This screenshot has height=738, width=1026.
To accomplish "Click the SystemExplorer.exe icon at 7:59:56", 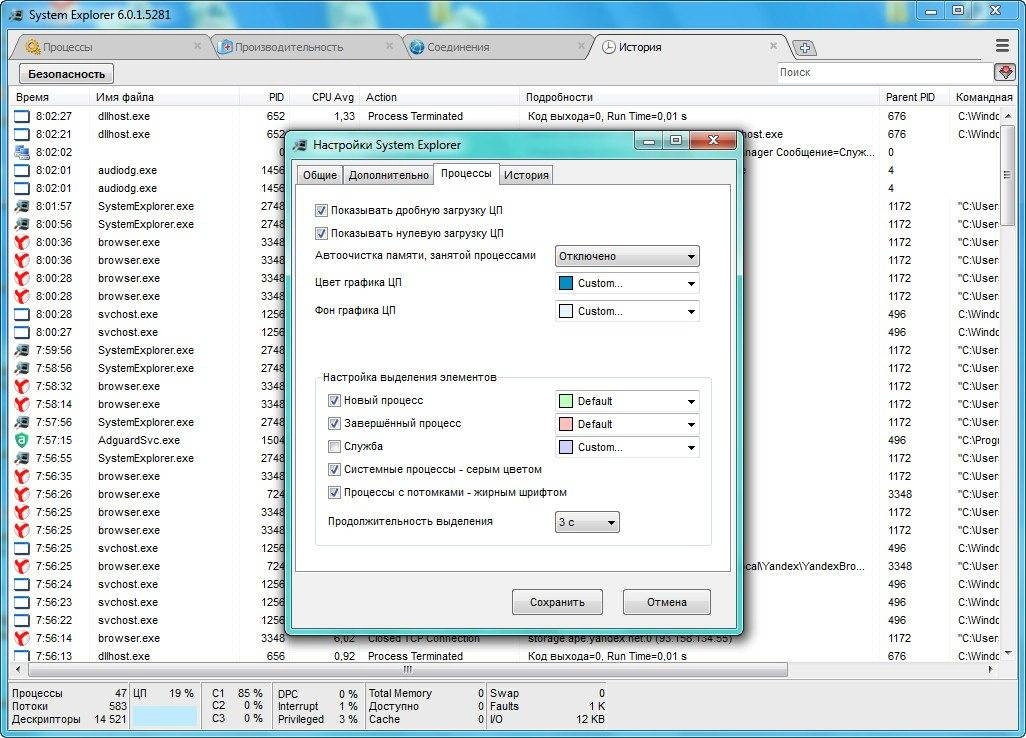I will (22, 350).
